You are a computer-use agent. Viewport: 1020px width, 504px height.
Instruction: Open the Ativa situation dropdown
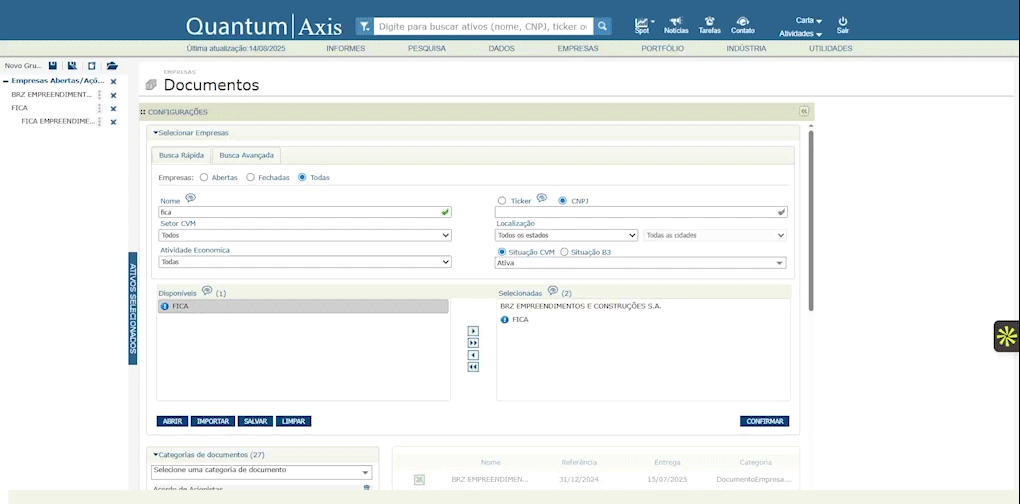tap(640, 263)
